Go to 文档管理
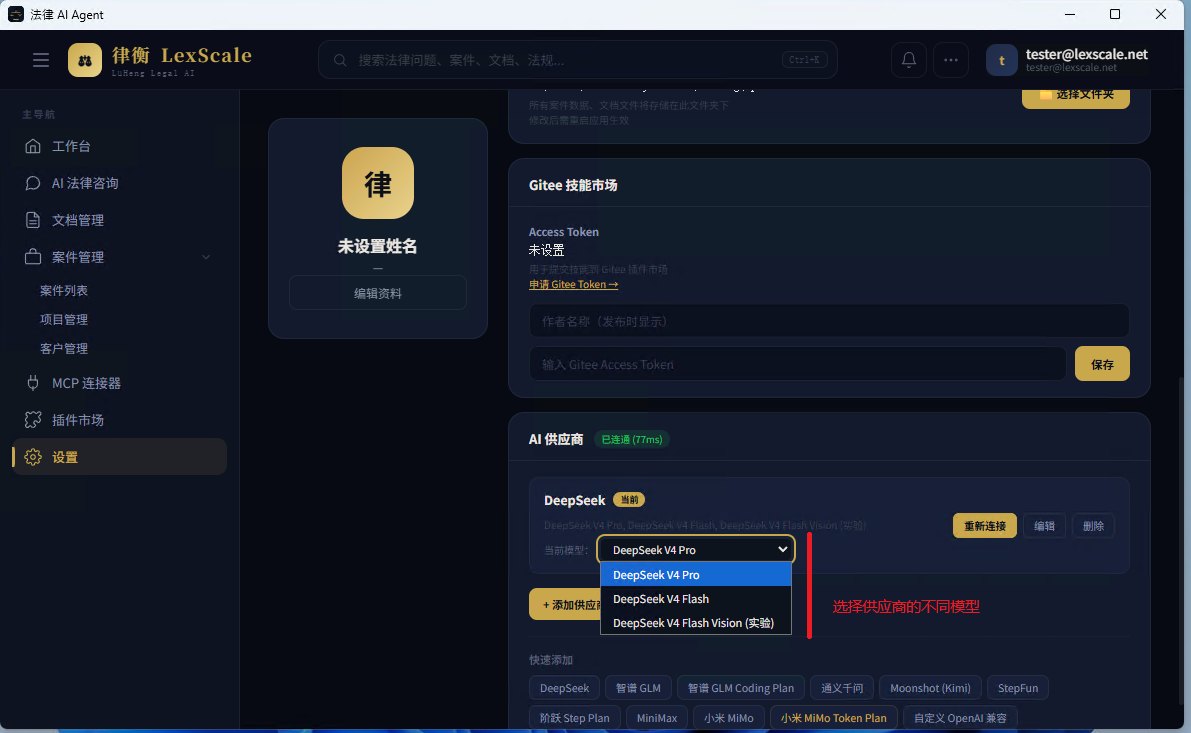 coord(119,220)
